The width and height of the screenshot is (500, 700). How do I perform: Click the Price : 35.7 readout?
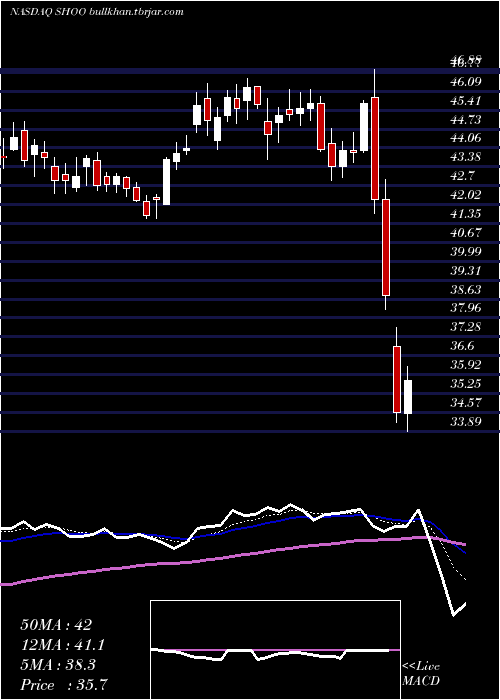[63, 685]
